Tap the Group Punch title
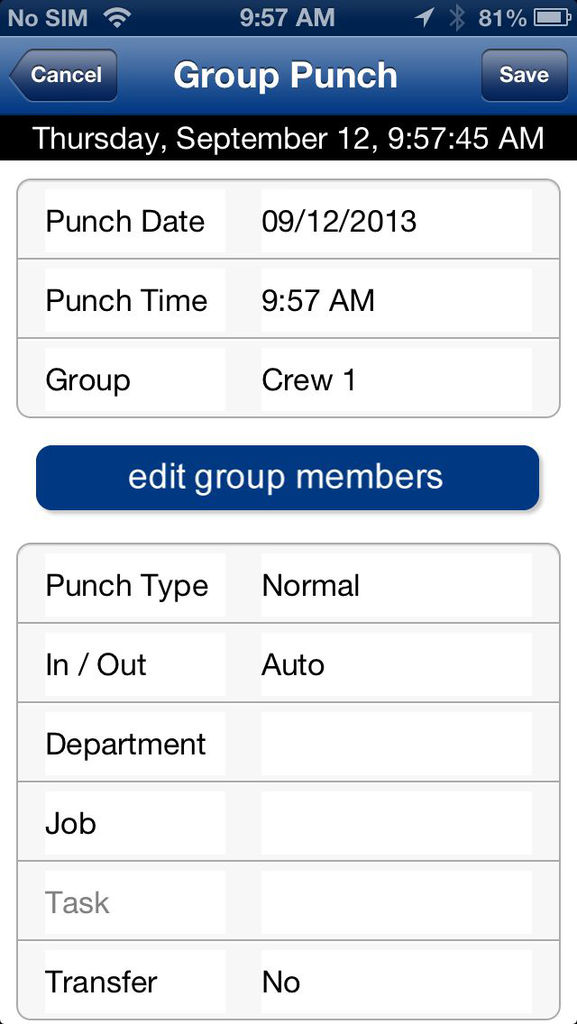Image resolution: width=577 pixels, height=1024 pixels. click(x=285, y=75)
